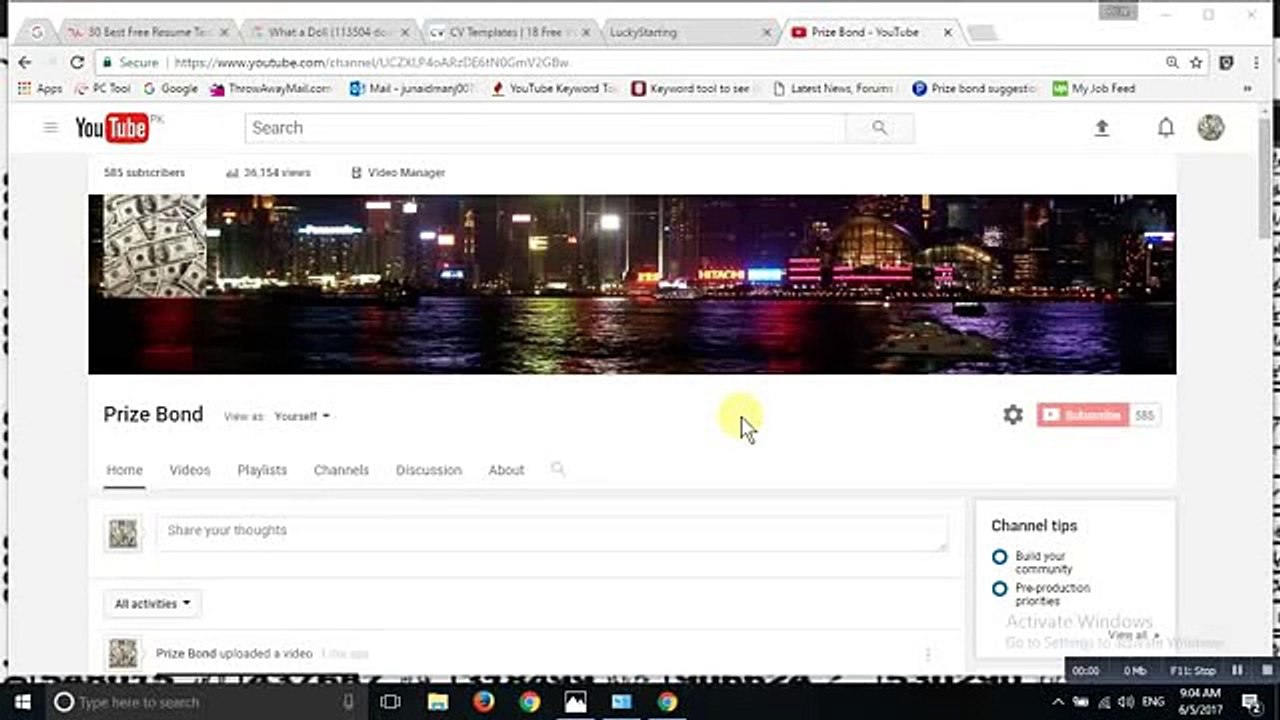
Task: Open the Chrome Apps shortcut
Action: pyautogui.click(x=40, y=89)
